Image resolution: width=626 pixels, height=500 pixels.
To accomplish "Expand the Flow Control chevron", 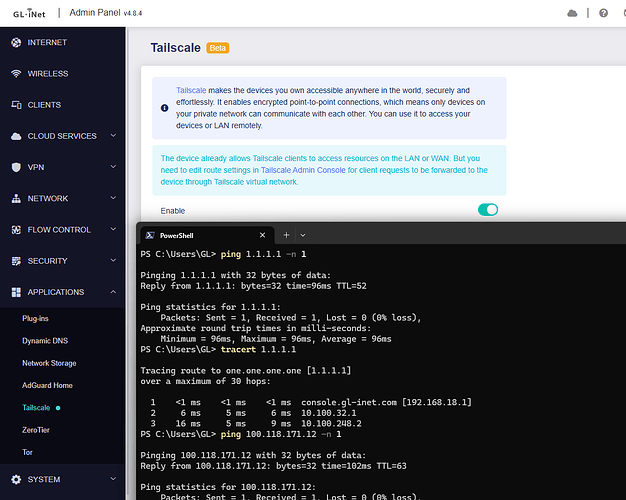I will (113, 229).
